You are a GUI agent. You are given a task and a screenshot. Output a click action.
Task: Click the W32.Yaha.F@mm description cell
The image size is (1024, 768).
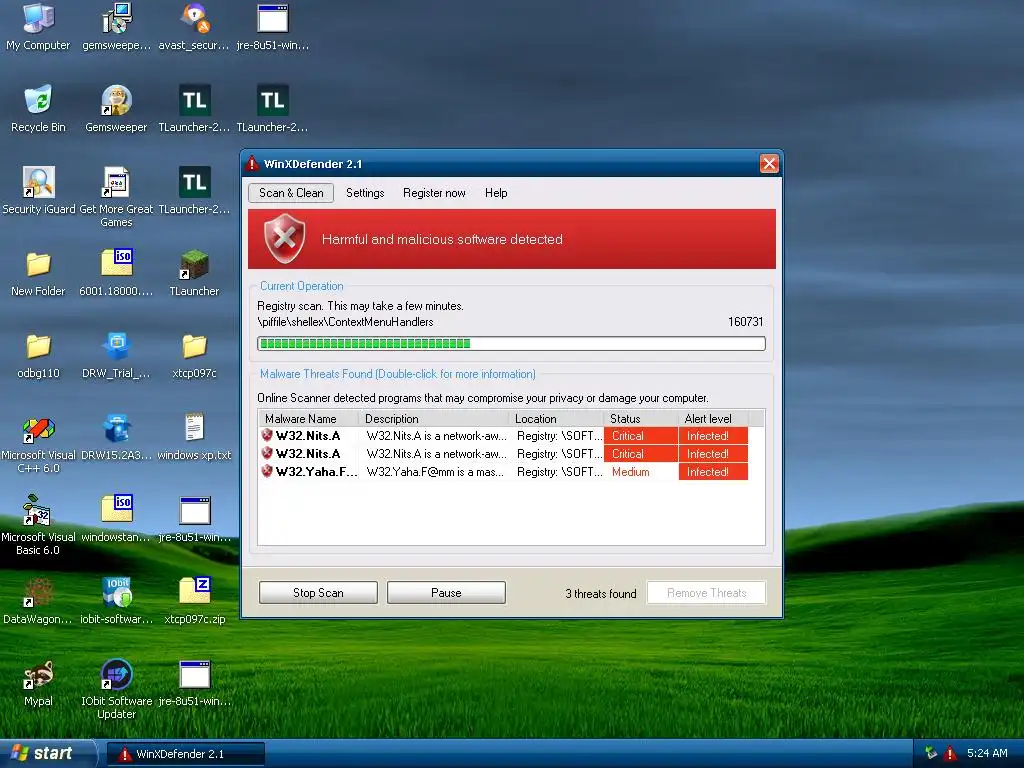tap(436, 472)
